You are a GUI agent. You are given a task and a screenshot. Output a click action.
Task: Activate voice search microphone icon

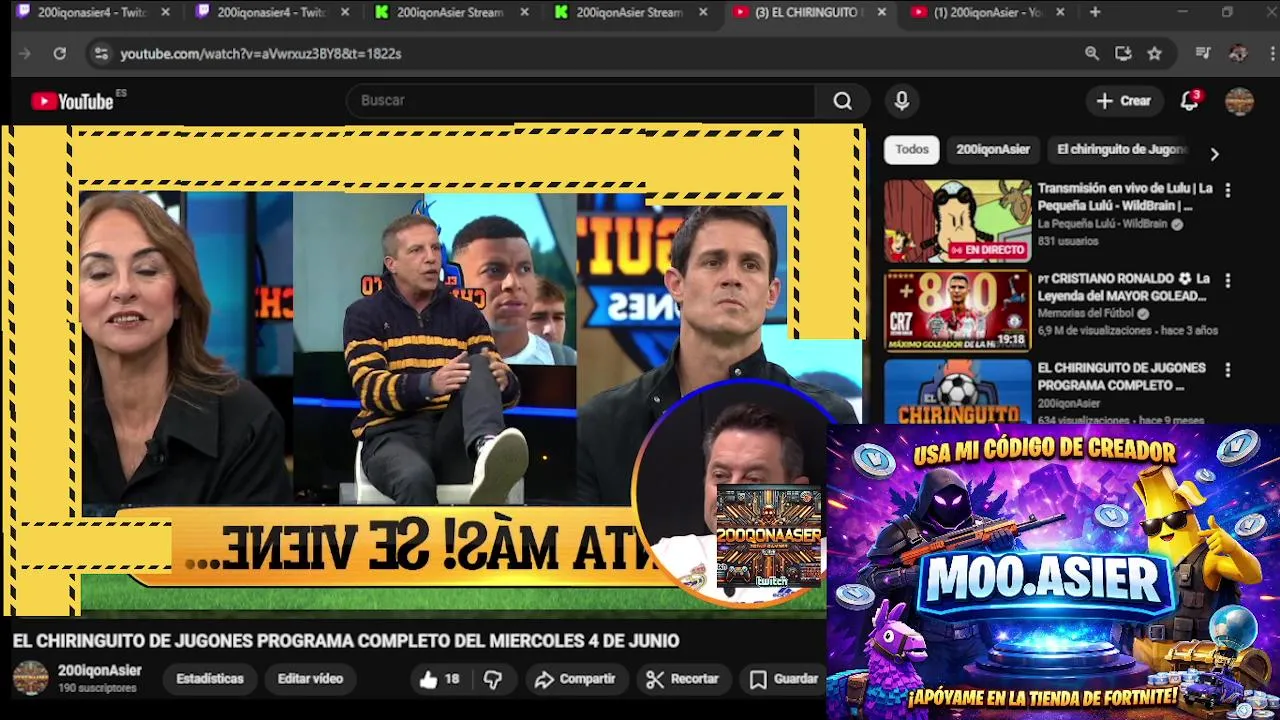click(902, 101)
